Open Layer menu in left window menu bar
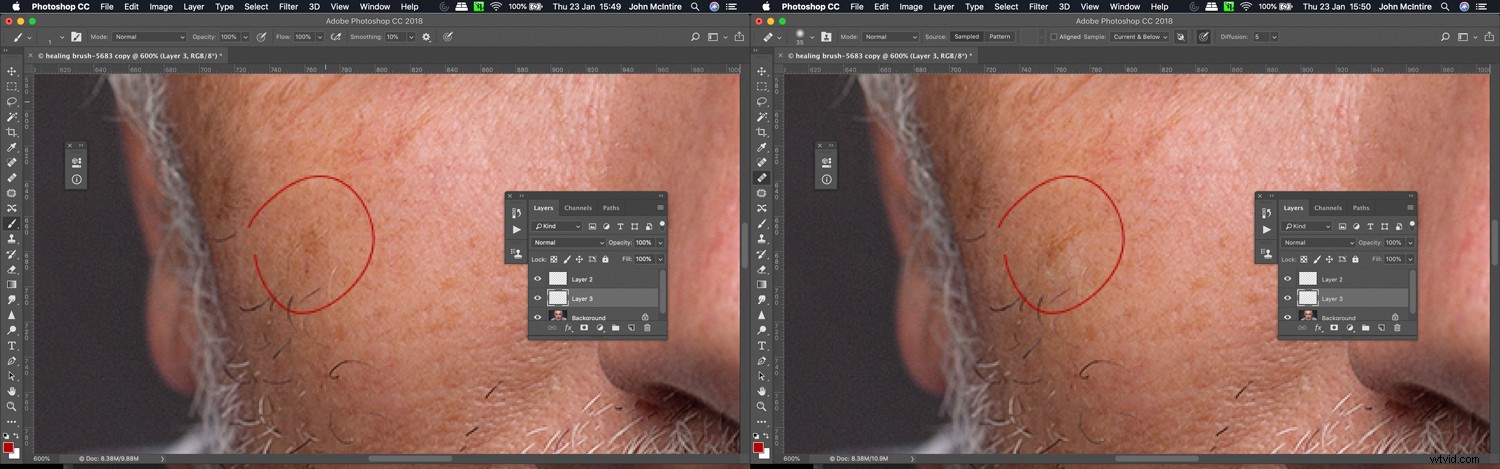Screen dimensions: 1500x469 click(x=193, y=6)
